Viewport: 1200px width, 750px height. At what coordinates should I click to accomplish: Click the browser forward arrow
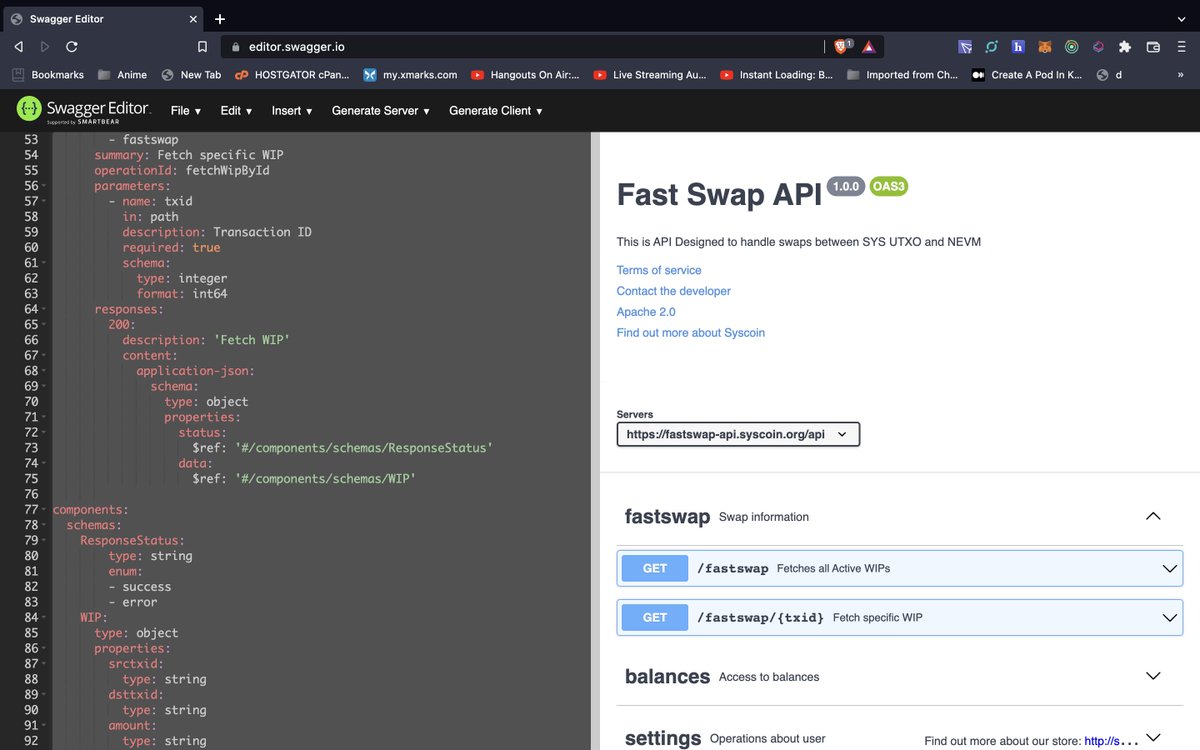45,46
